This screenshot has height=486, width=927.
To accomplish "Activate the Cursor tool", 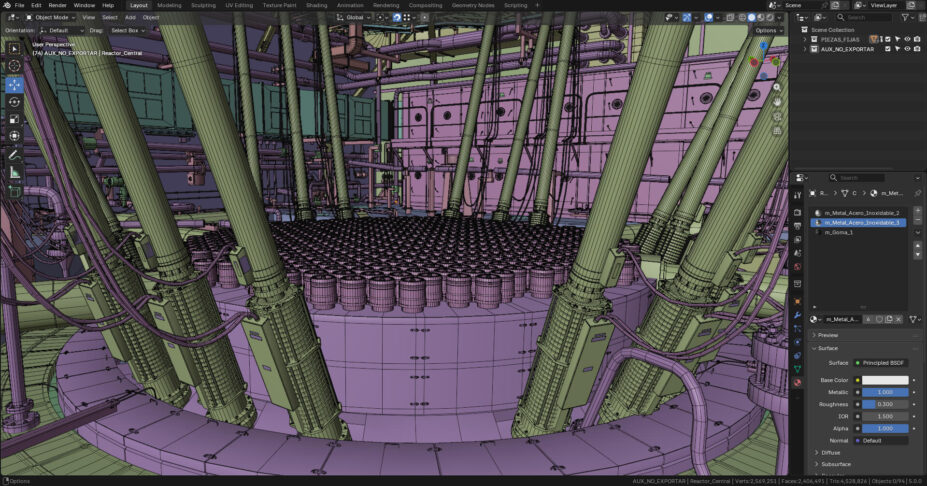I will click(x=14, y=65).
